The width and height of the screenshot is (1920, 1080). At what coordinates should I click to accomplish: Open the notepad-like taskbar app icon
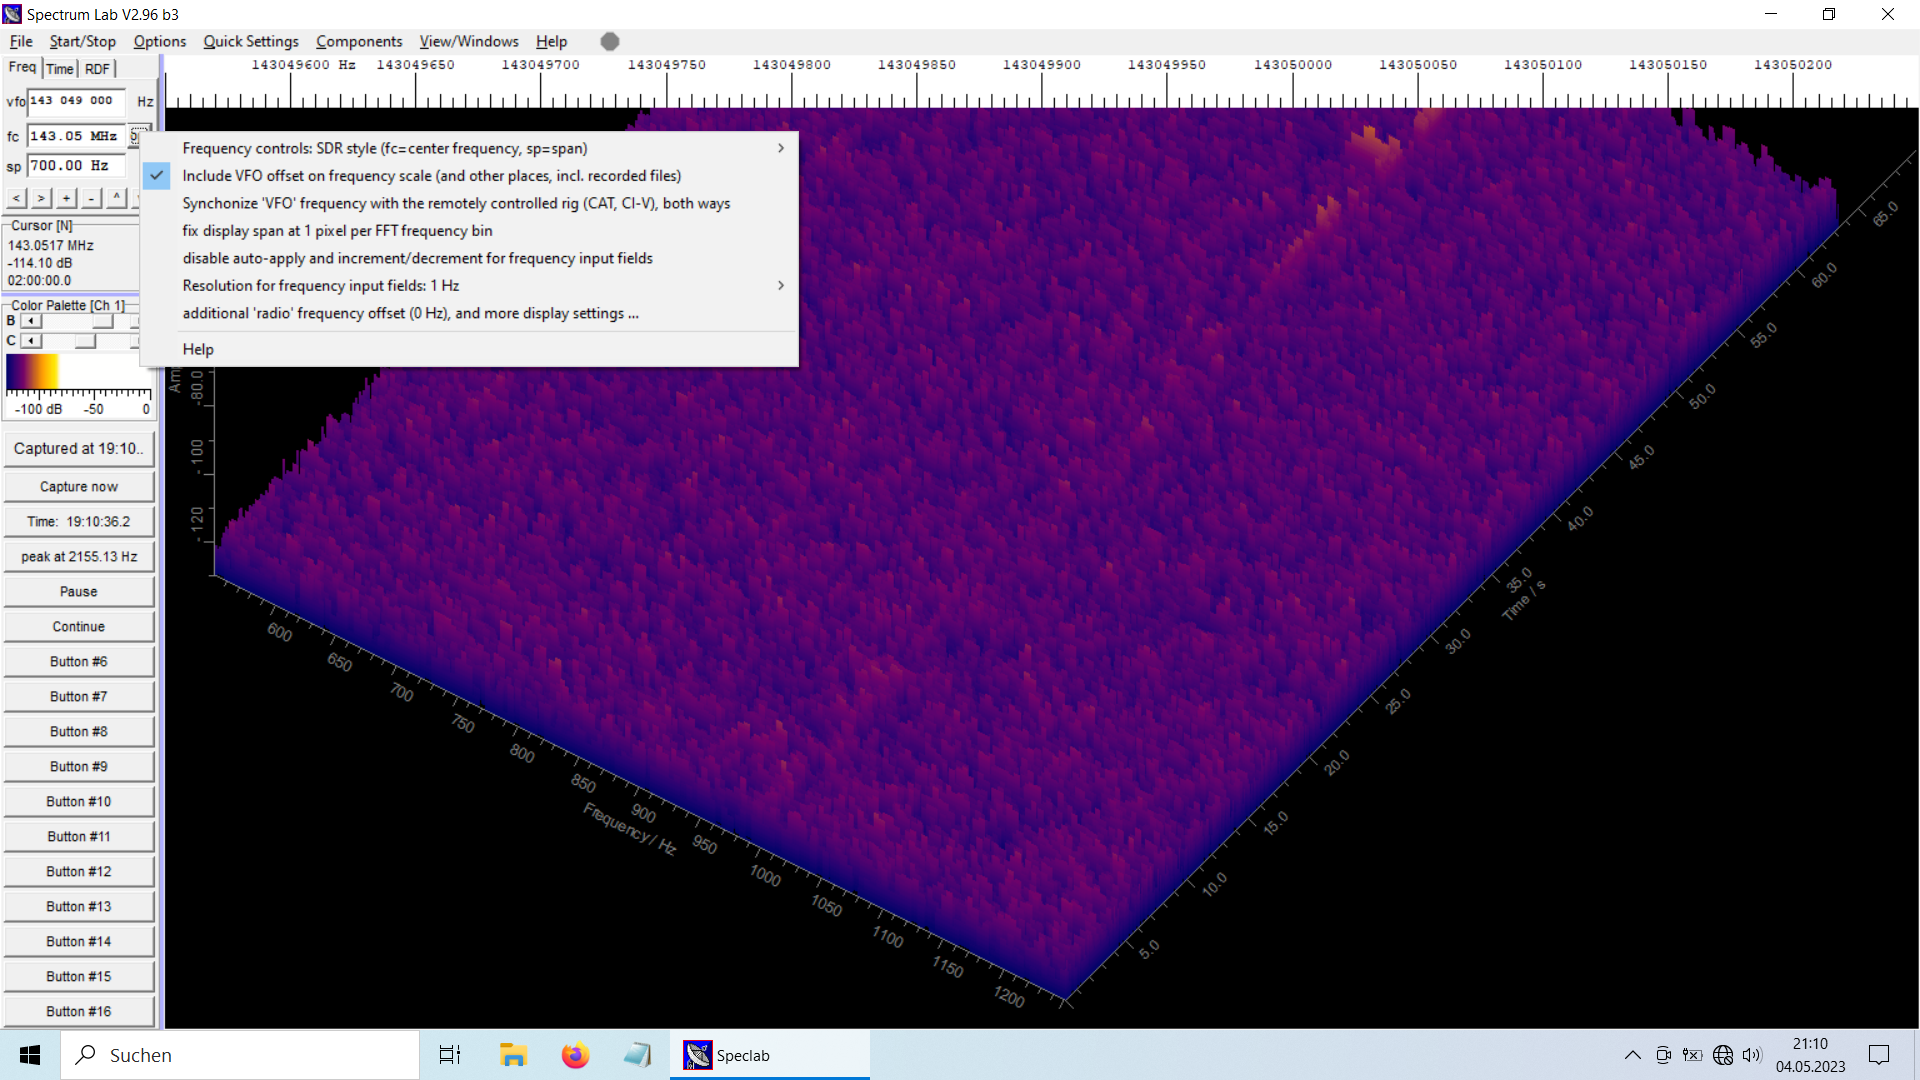(x=637, y=1055)
